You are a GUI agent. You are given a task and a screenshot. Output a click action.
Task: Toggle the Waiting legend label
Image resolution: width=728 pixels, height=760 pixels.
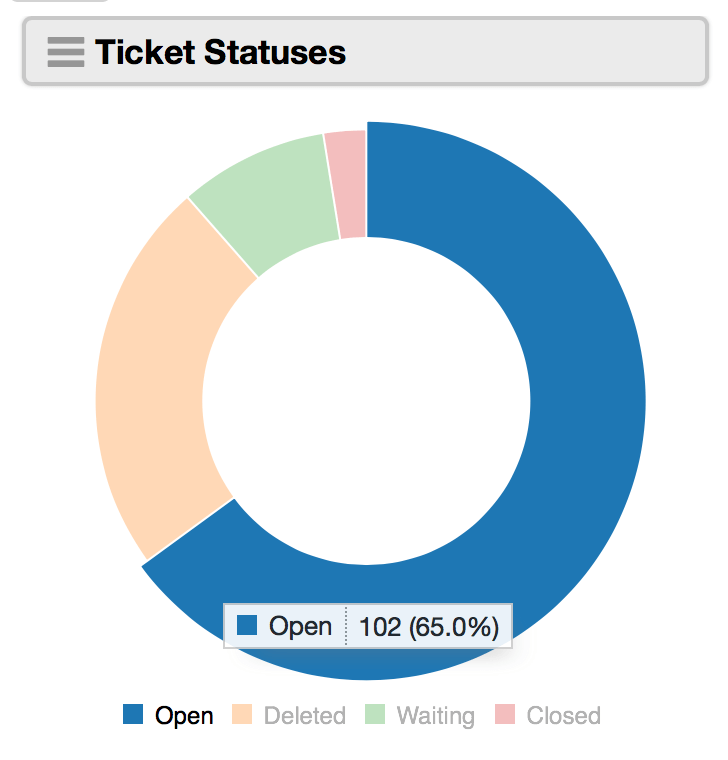(x=436, y=716)
